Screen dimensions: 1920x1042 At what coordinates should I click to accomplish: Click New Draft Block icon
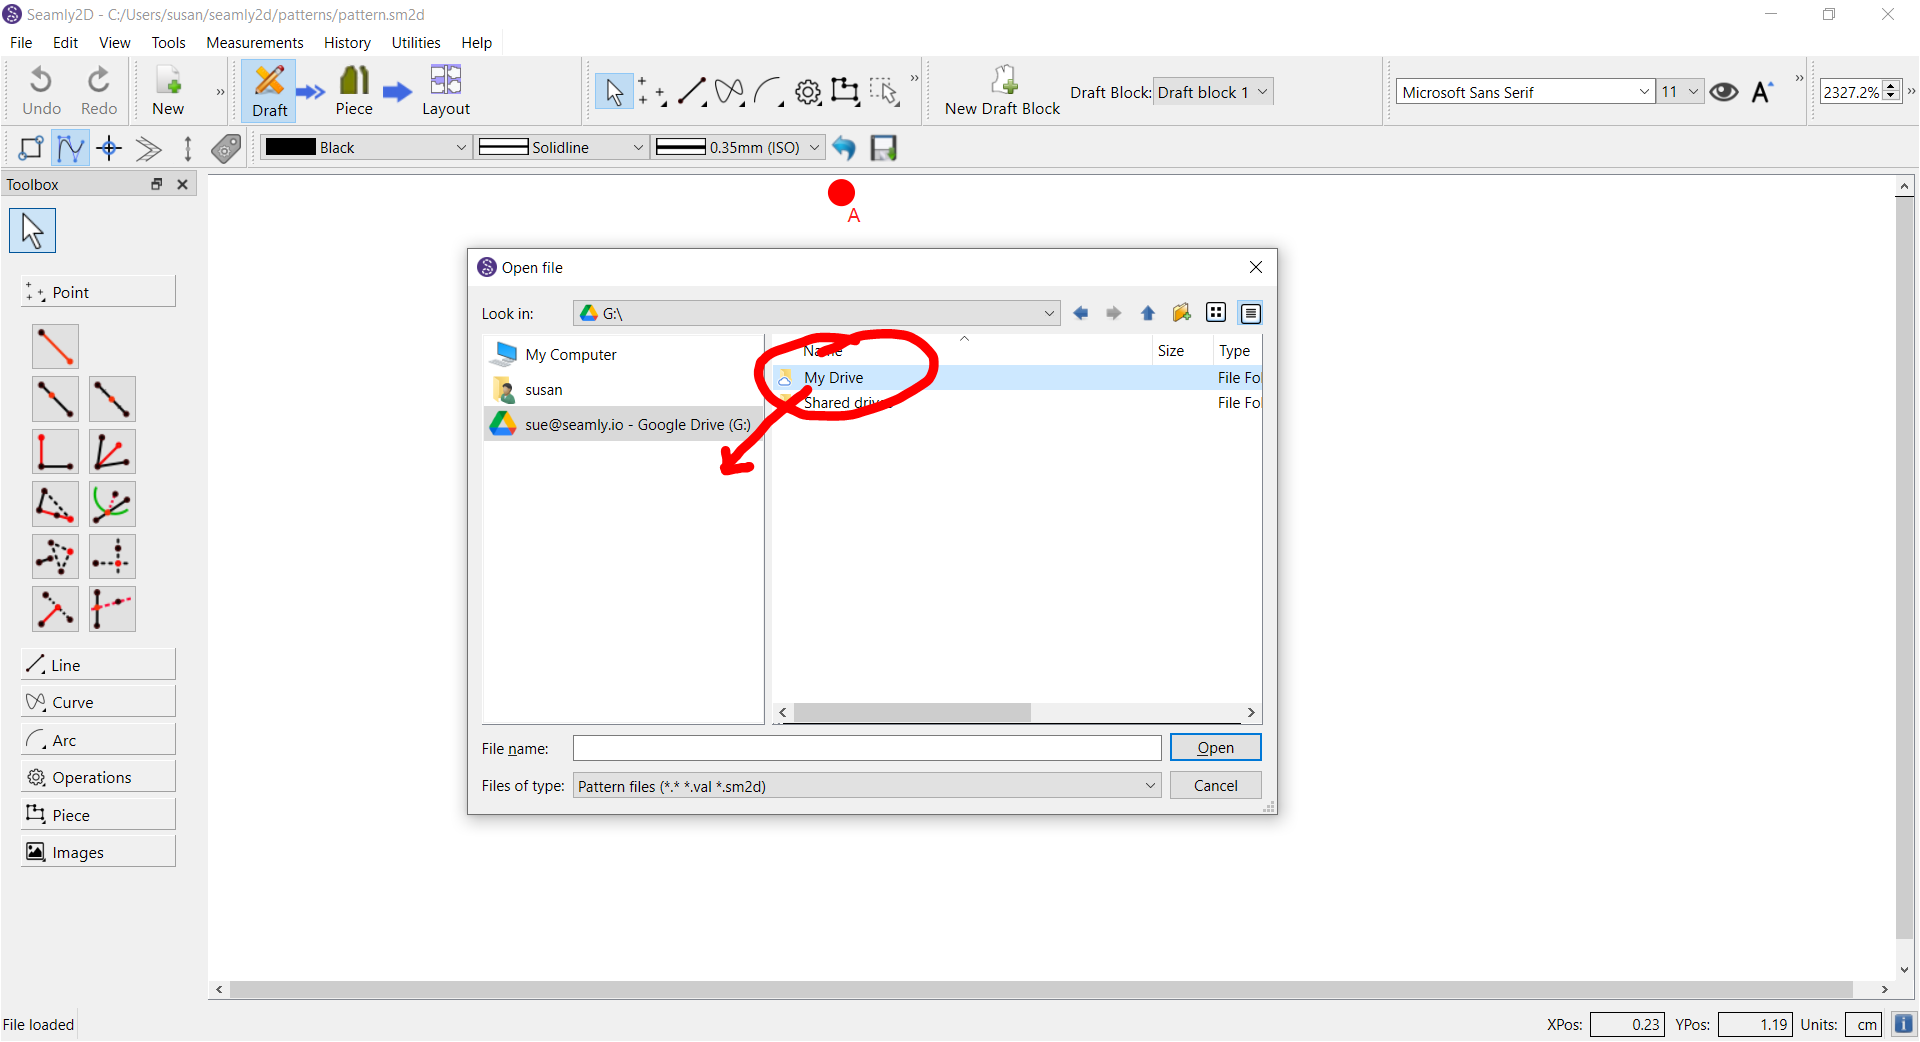[1003, 81]
